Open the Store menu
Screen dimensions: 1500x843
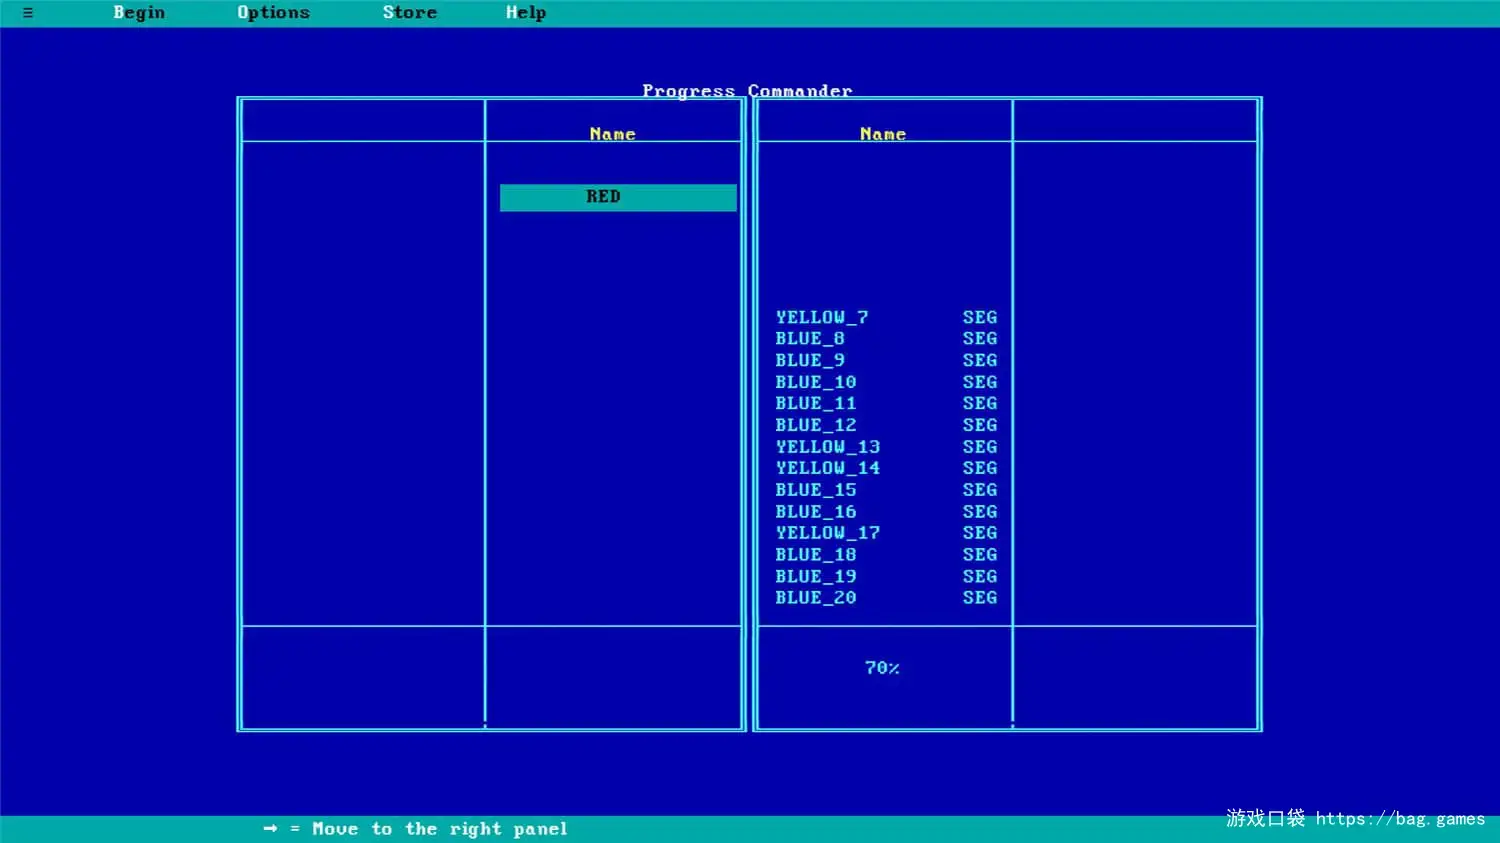(410, 13)
